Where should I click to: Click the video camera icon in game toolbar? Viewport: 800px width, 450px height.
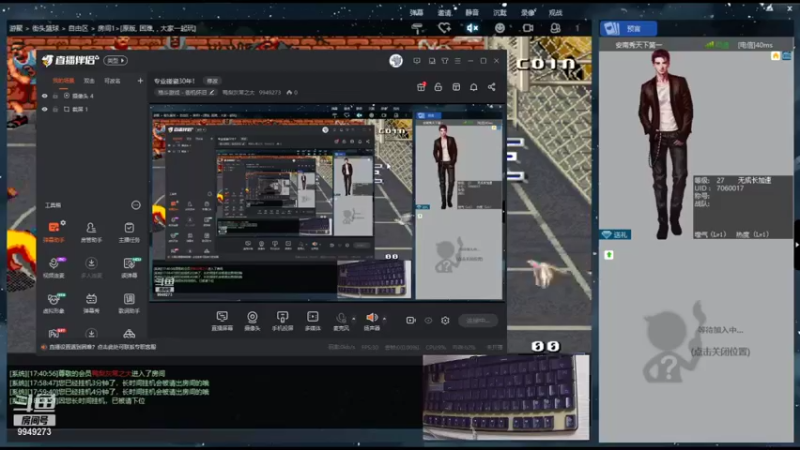528,28
